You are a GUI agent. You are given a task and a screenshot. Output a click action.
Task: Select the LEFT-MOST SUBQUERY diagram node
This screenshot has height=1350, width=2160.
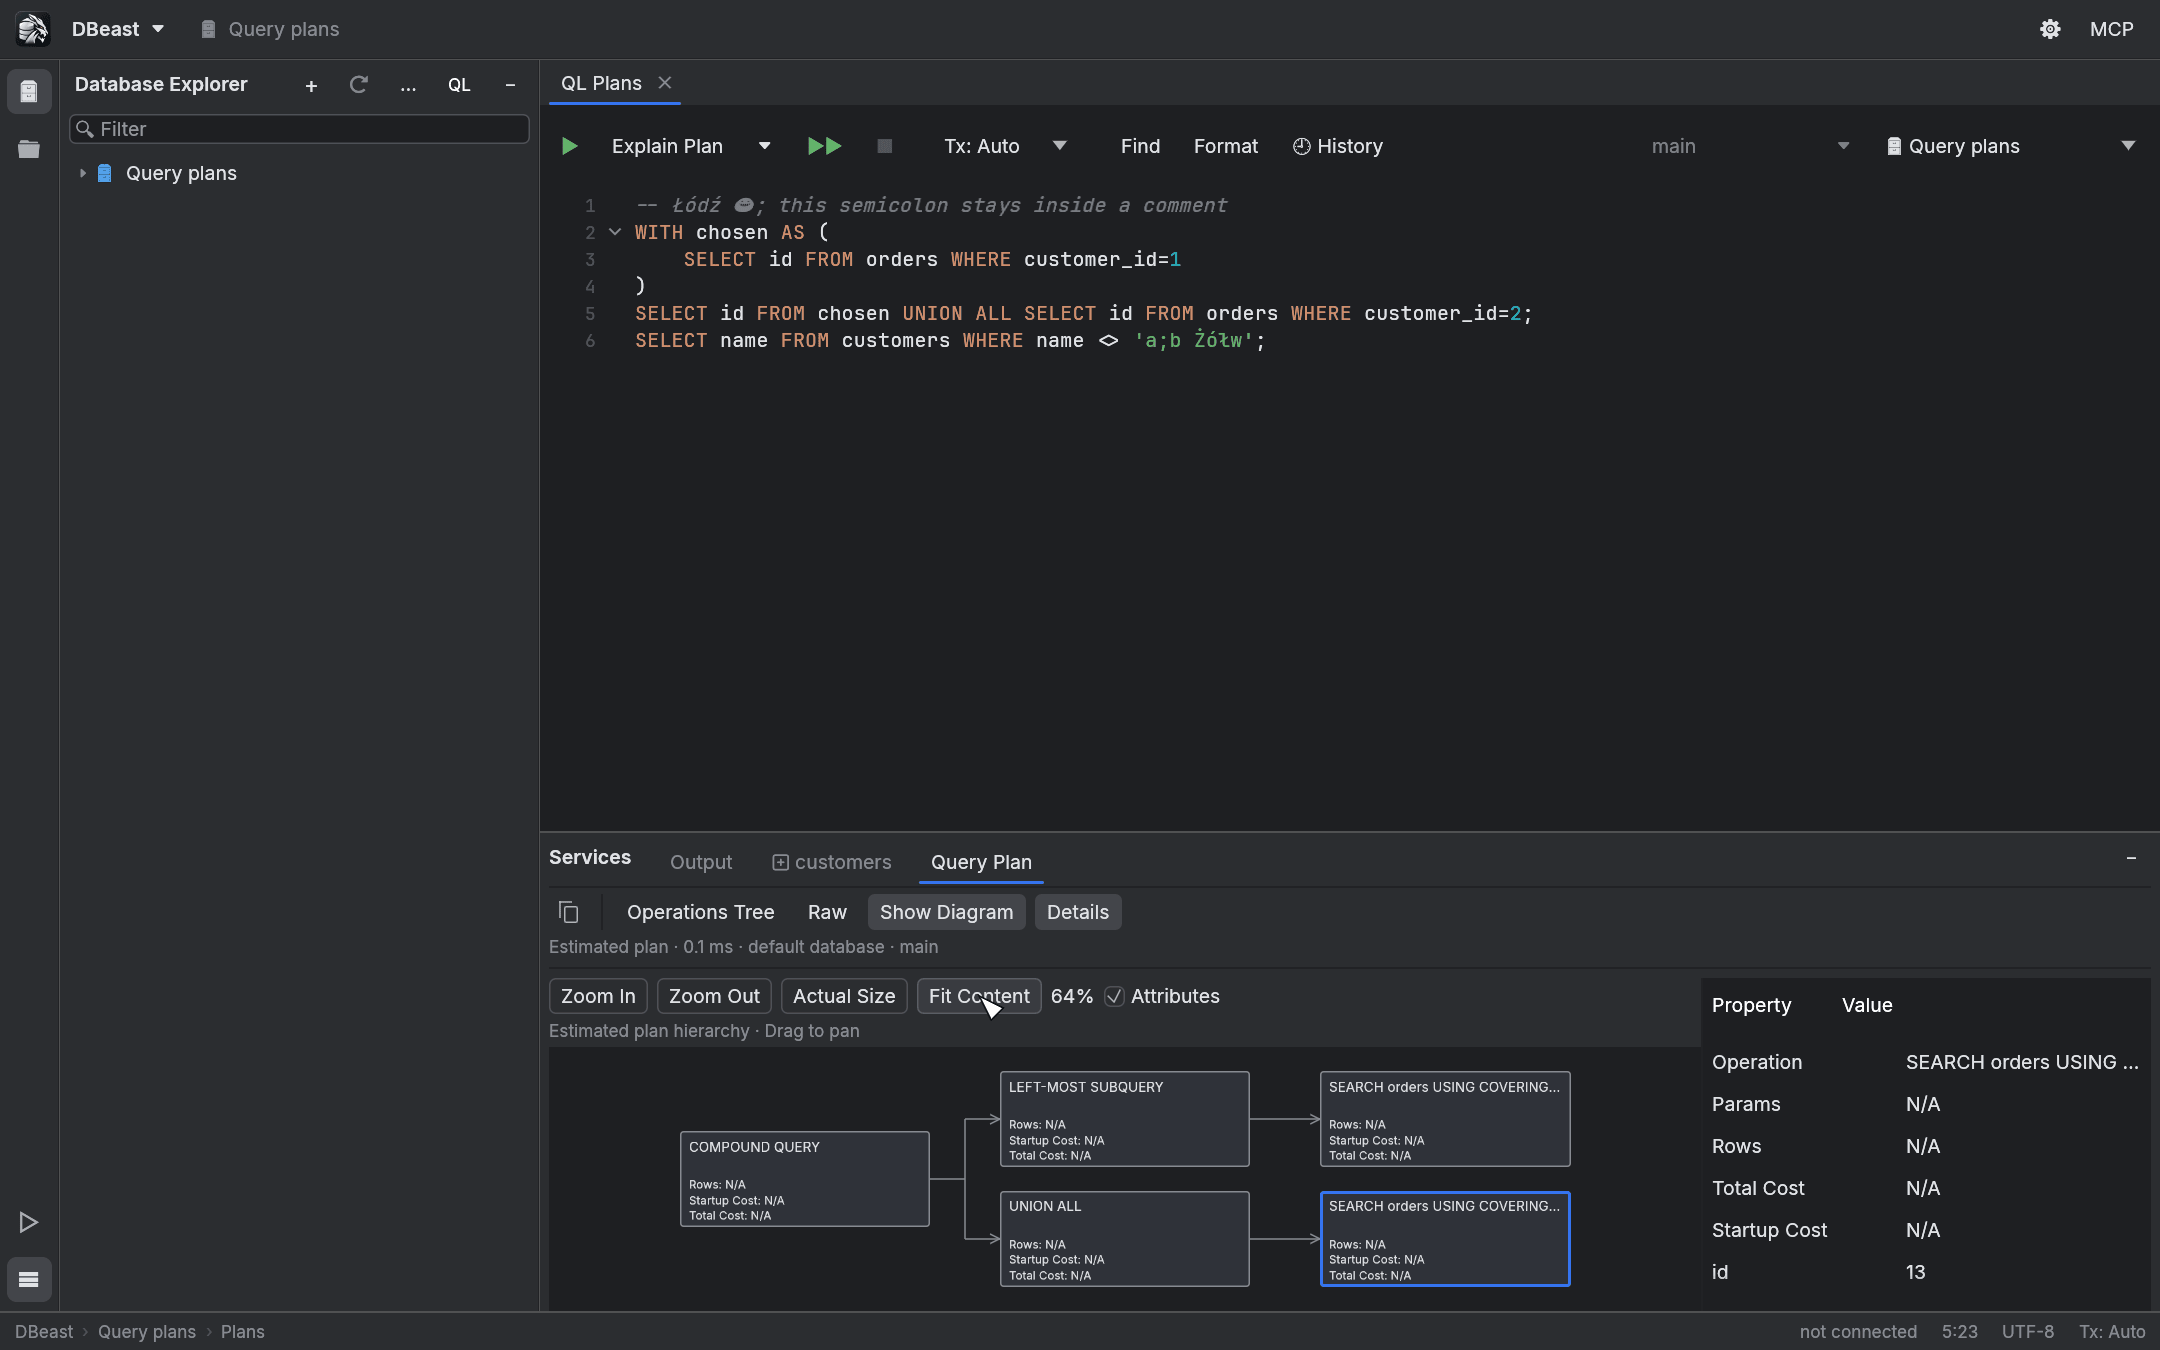(1124, 1119)
